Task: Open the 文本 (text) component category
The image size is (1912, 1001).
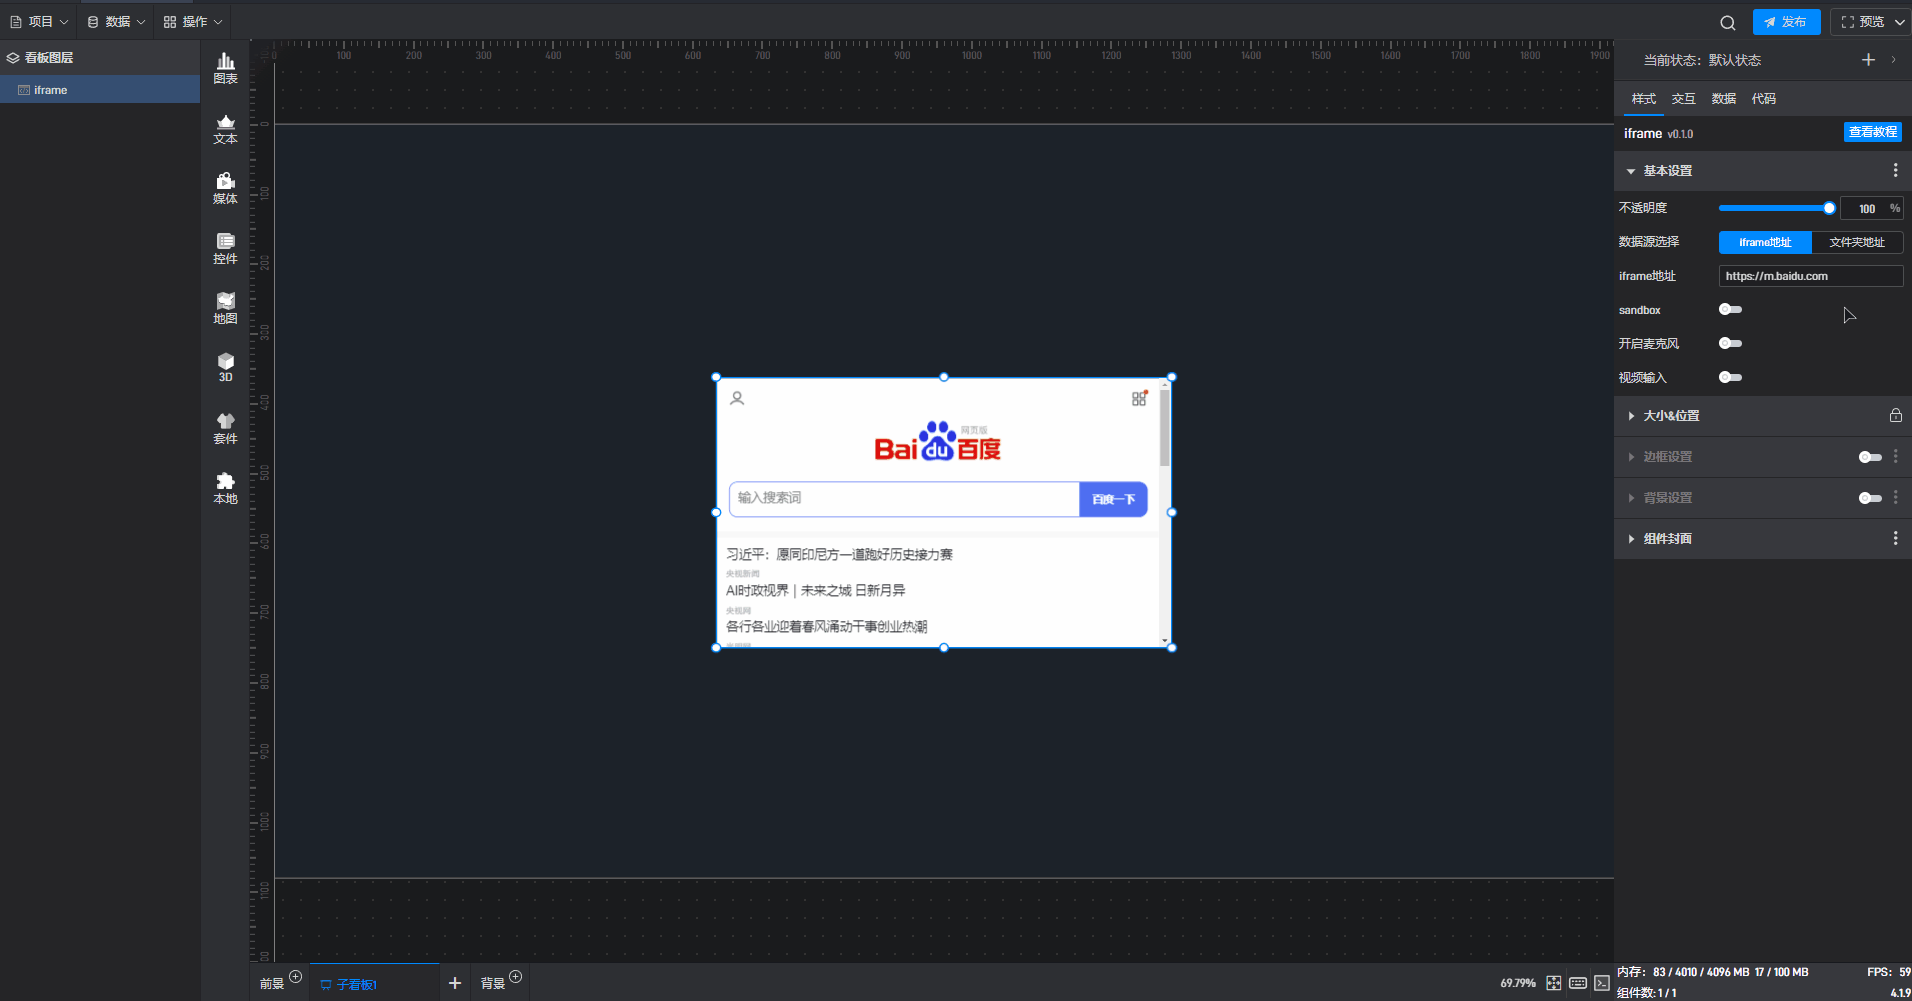Action: point(226,129)
